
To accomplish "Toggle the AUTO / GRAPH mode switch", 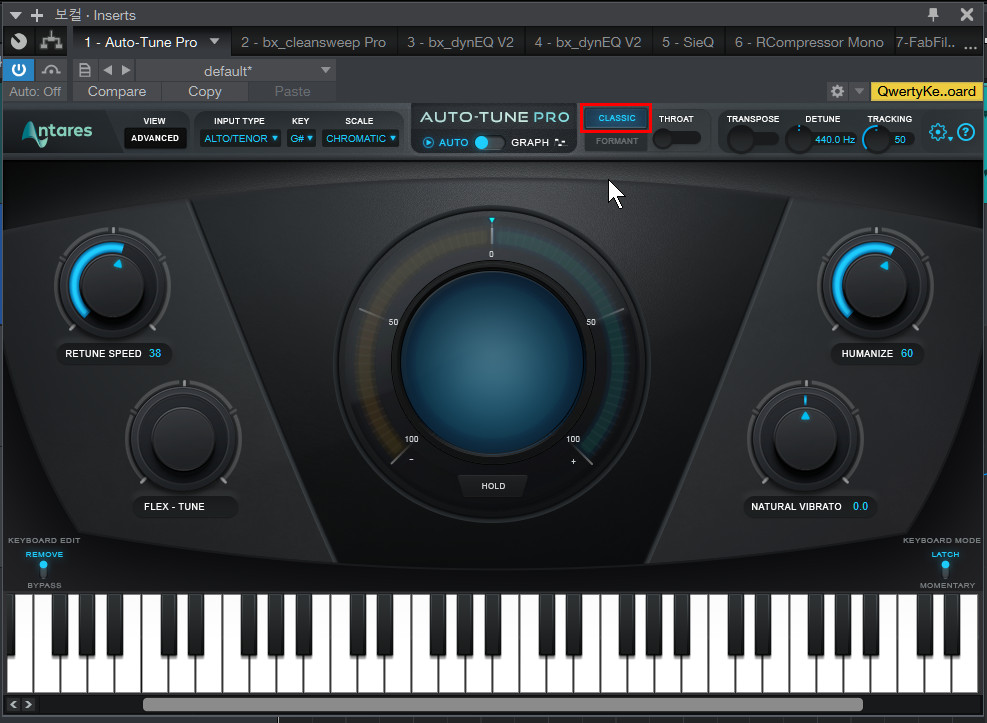I will pos(489,143).
